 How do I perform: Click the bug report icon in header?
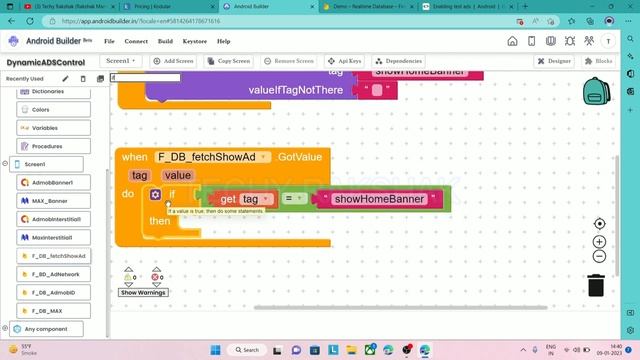pyautogui.click(x=570, y=41)
